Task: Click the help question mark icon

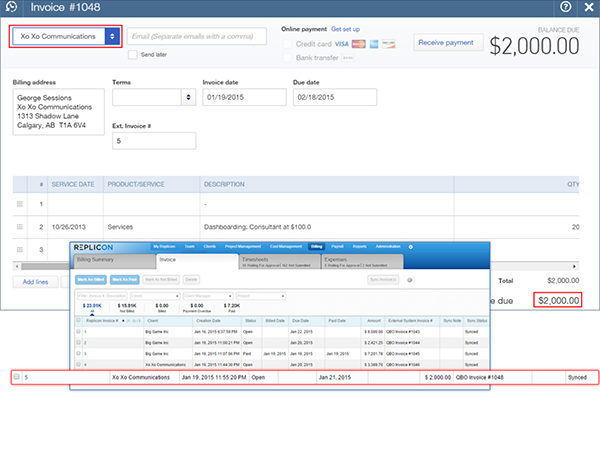Action: tap(565, 7)
